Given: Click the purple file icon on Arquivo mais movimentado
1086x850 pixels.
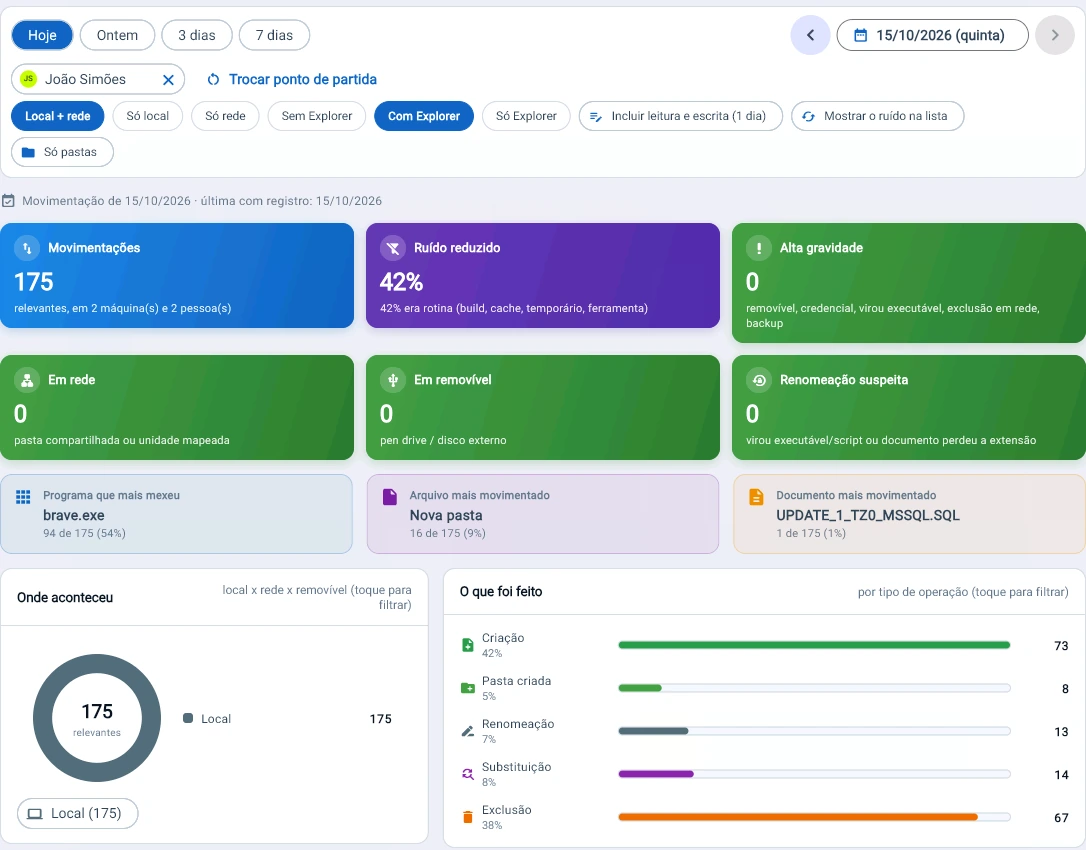Looking at the screenshot, I should [x=390, y=497].
